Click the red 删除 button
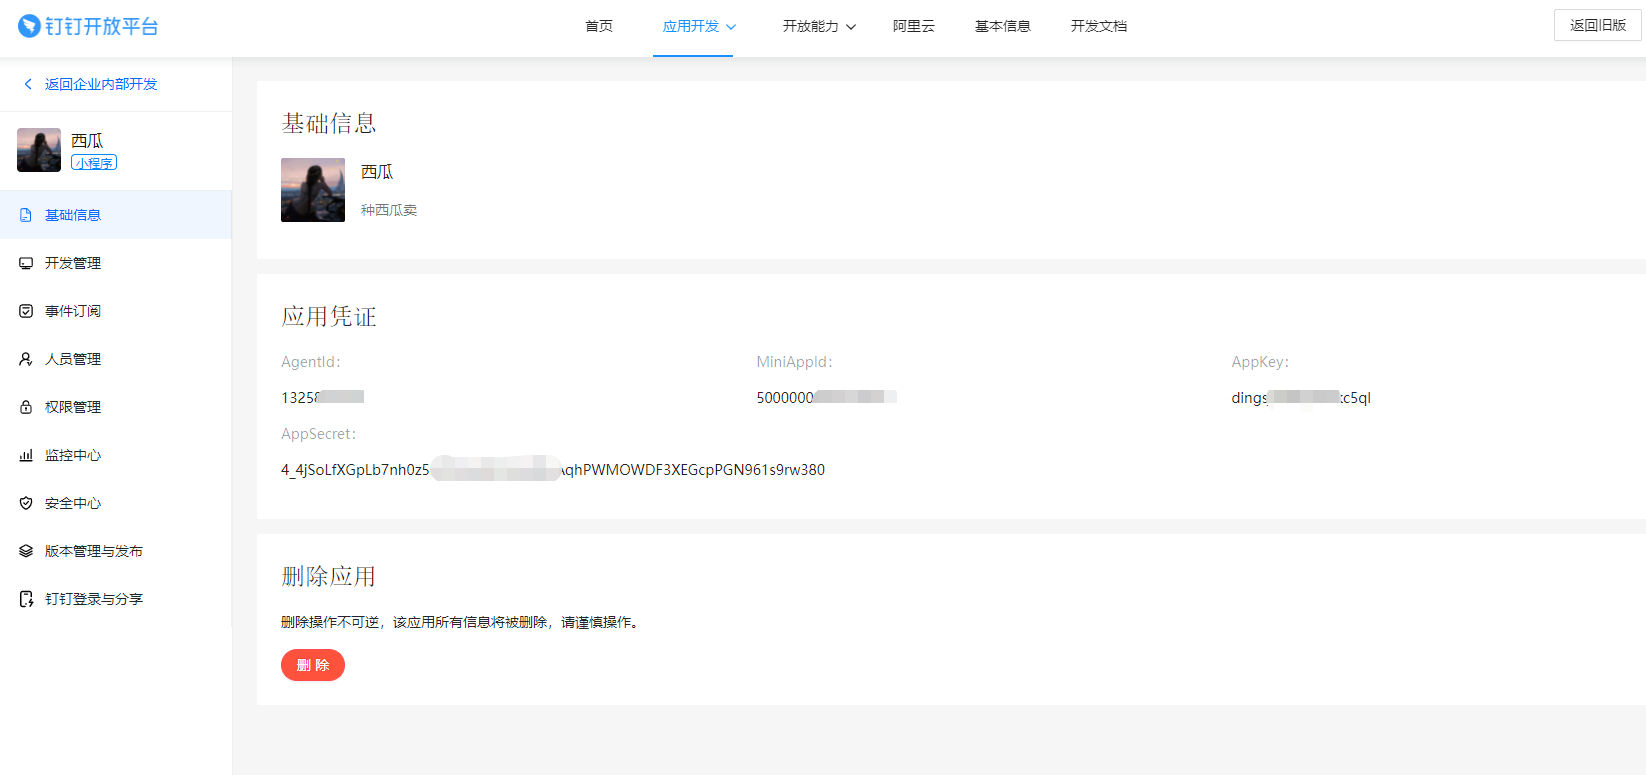Screen dimensions: 1646x775 click(313, 665)
